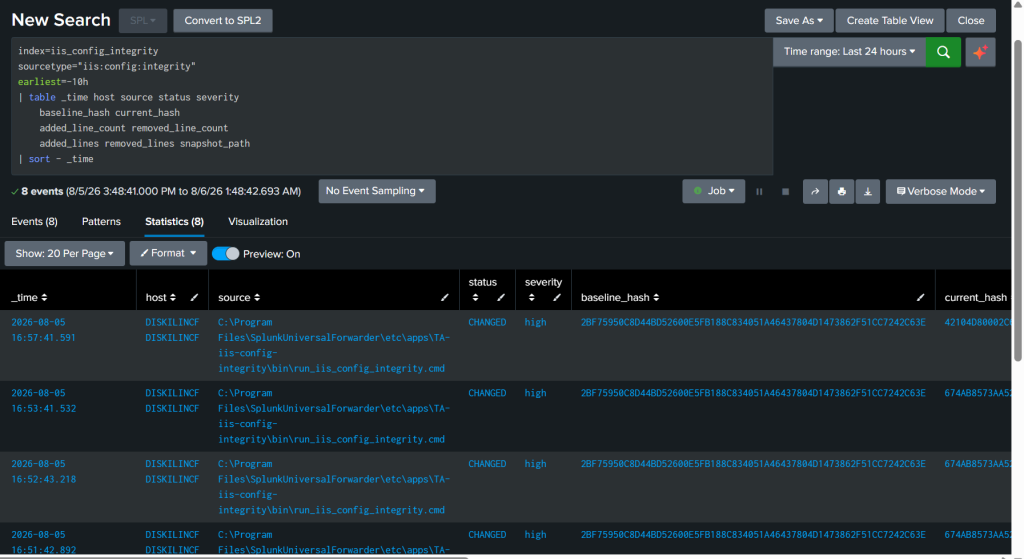Edit the status column pencil icon
The height and width of the screenshot is (559, 1024).
point(501,297)
